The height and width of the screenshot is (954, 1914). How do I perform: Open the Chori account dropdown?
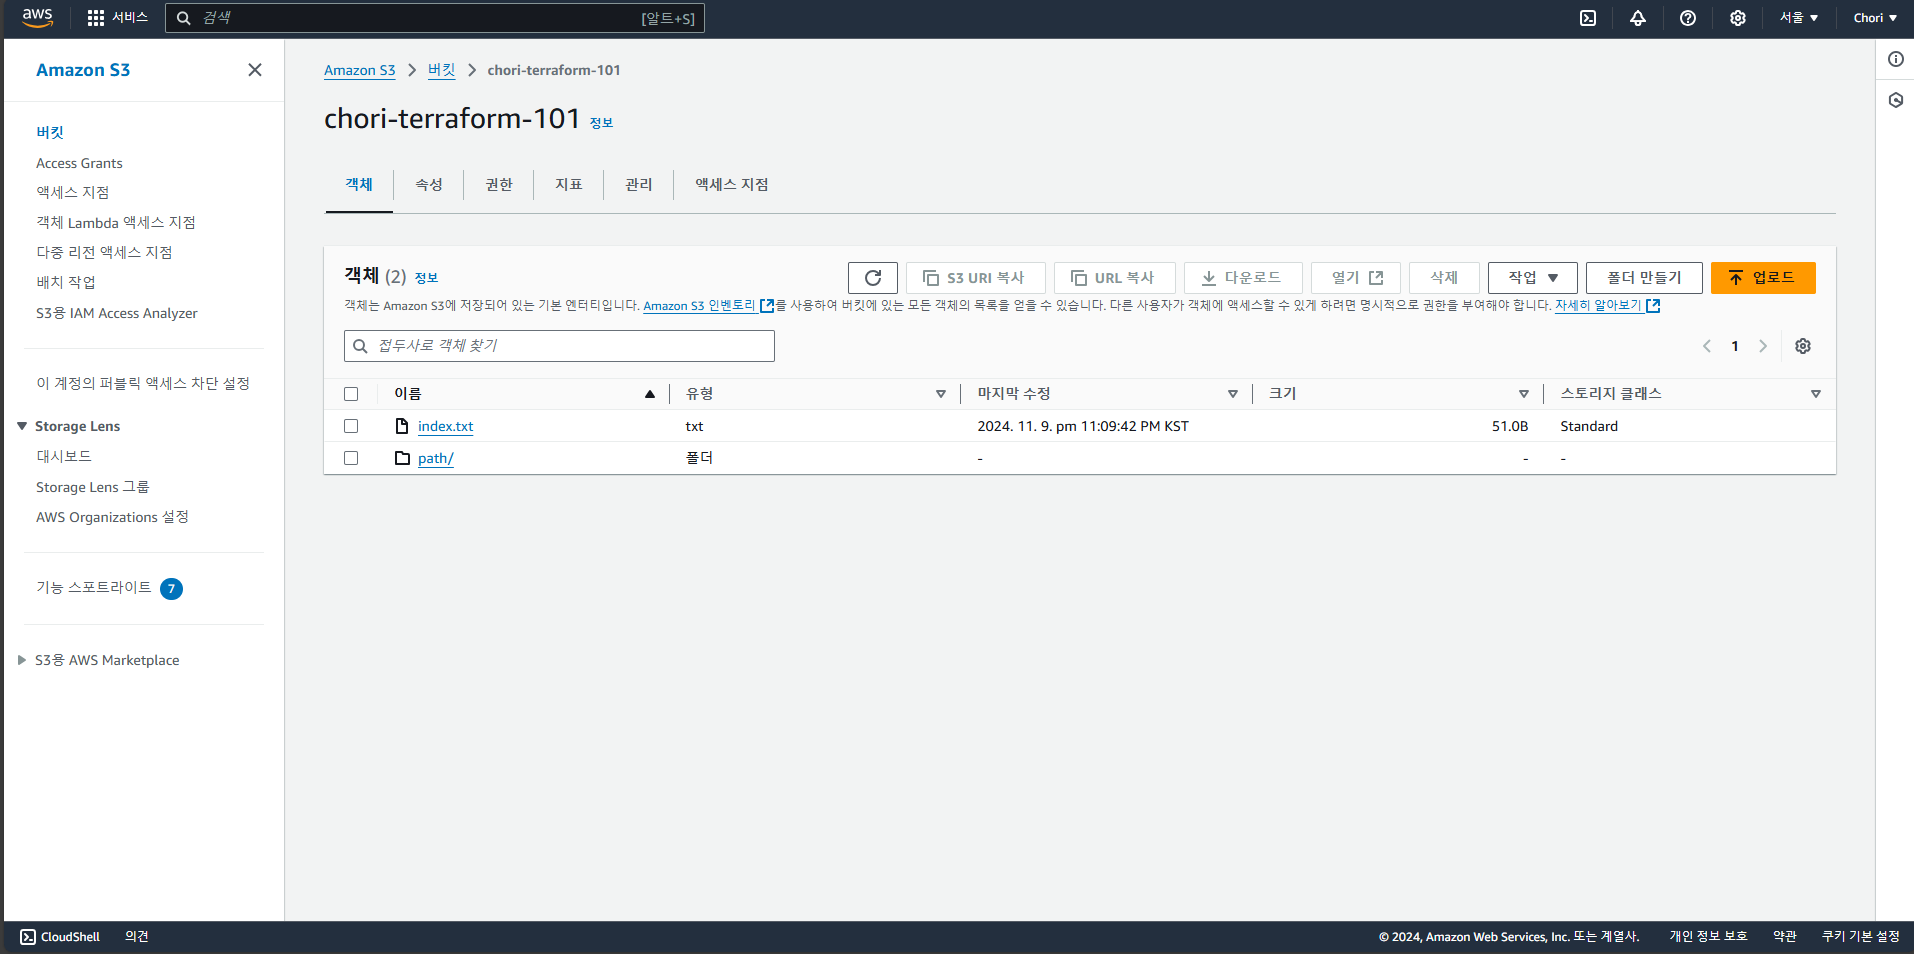pos(1875,18)
